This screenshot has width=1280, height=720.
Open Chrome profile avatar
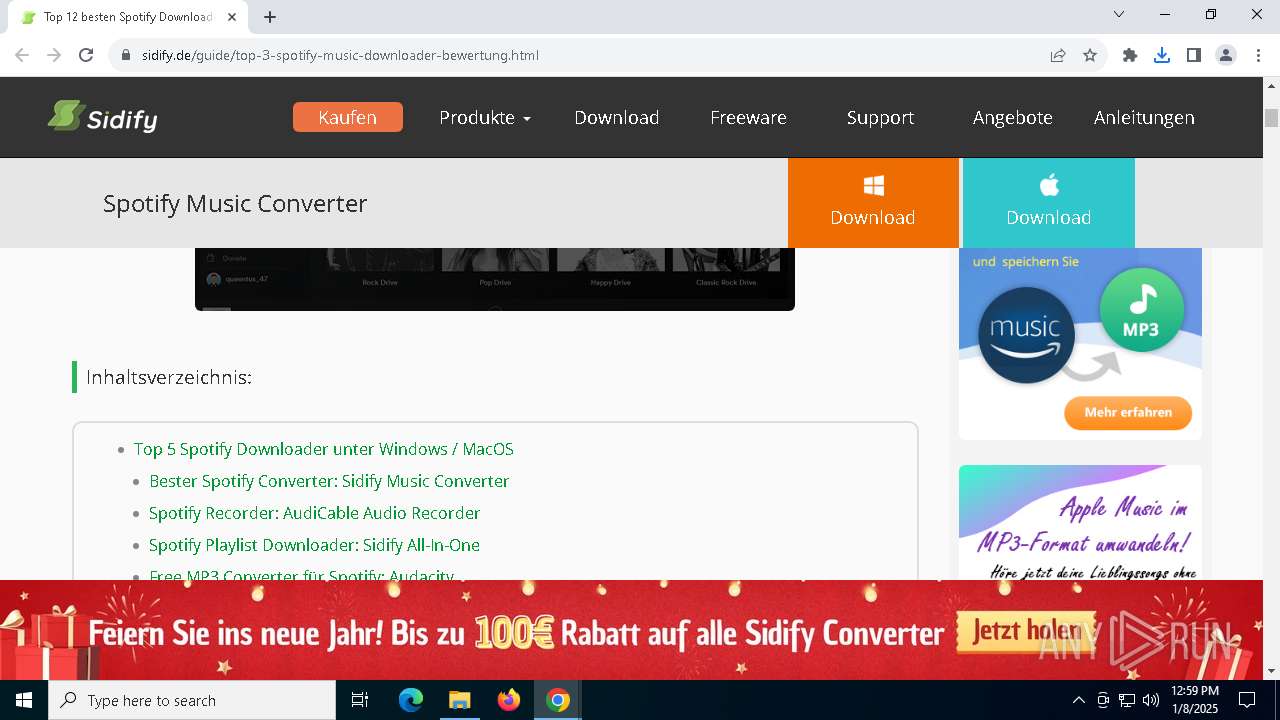(1226, 55)
